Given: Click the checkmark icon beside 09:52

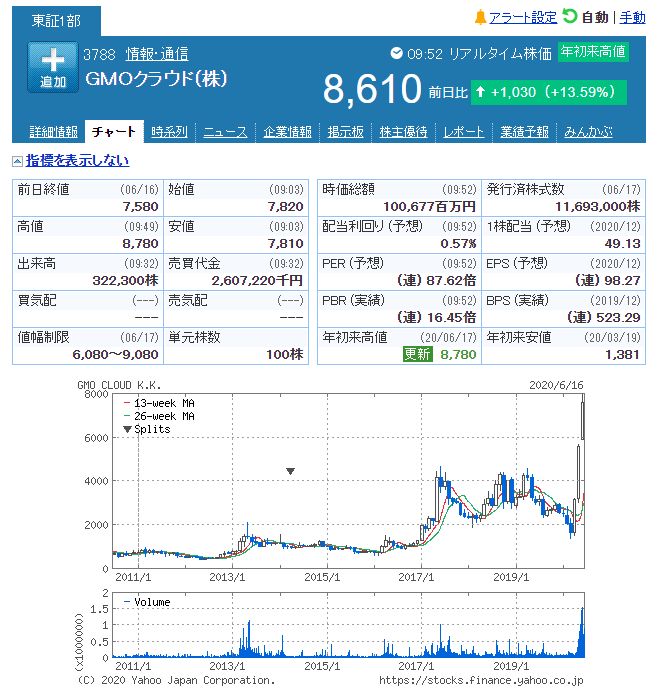Looking at the screenshot, I should tap(397, 53).
